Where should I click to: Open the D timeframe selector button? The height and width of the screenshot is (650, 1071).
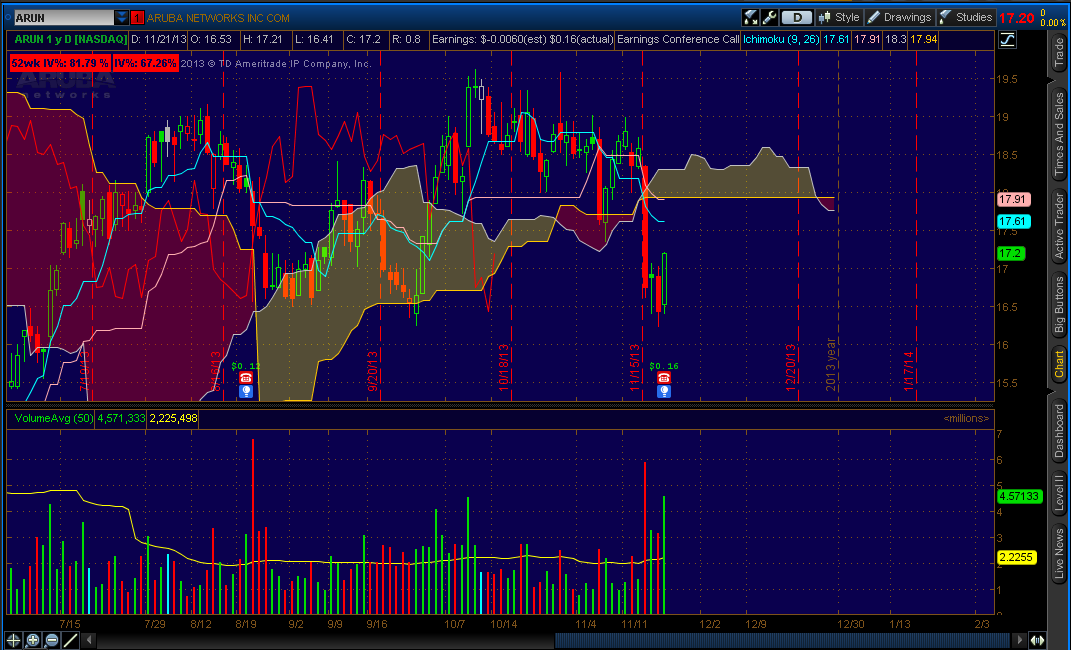(x=796, y=17)
